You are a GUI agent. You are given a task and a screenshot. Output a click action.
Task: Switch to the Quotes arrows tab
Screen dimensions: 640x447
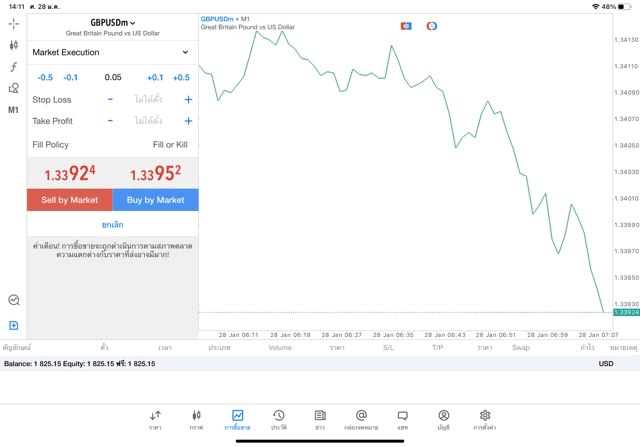point(155,419)
